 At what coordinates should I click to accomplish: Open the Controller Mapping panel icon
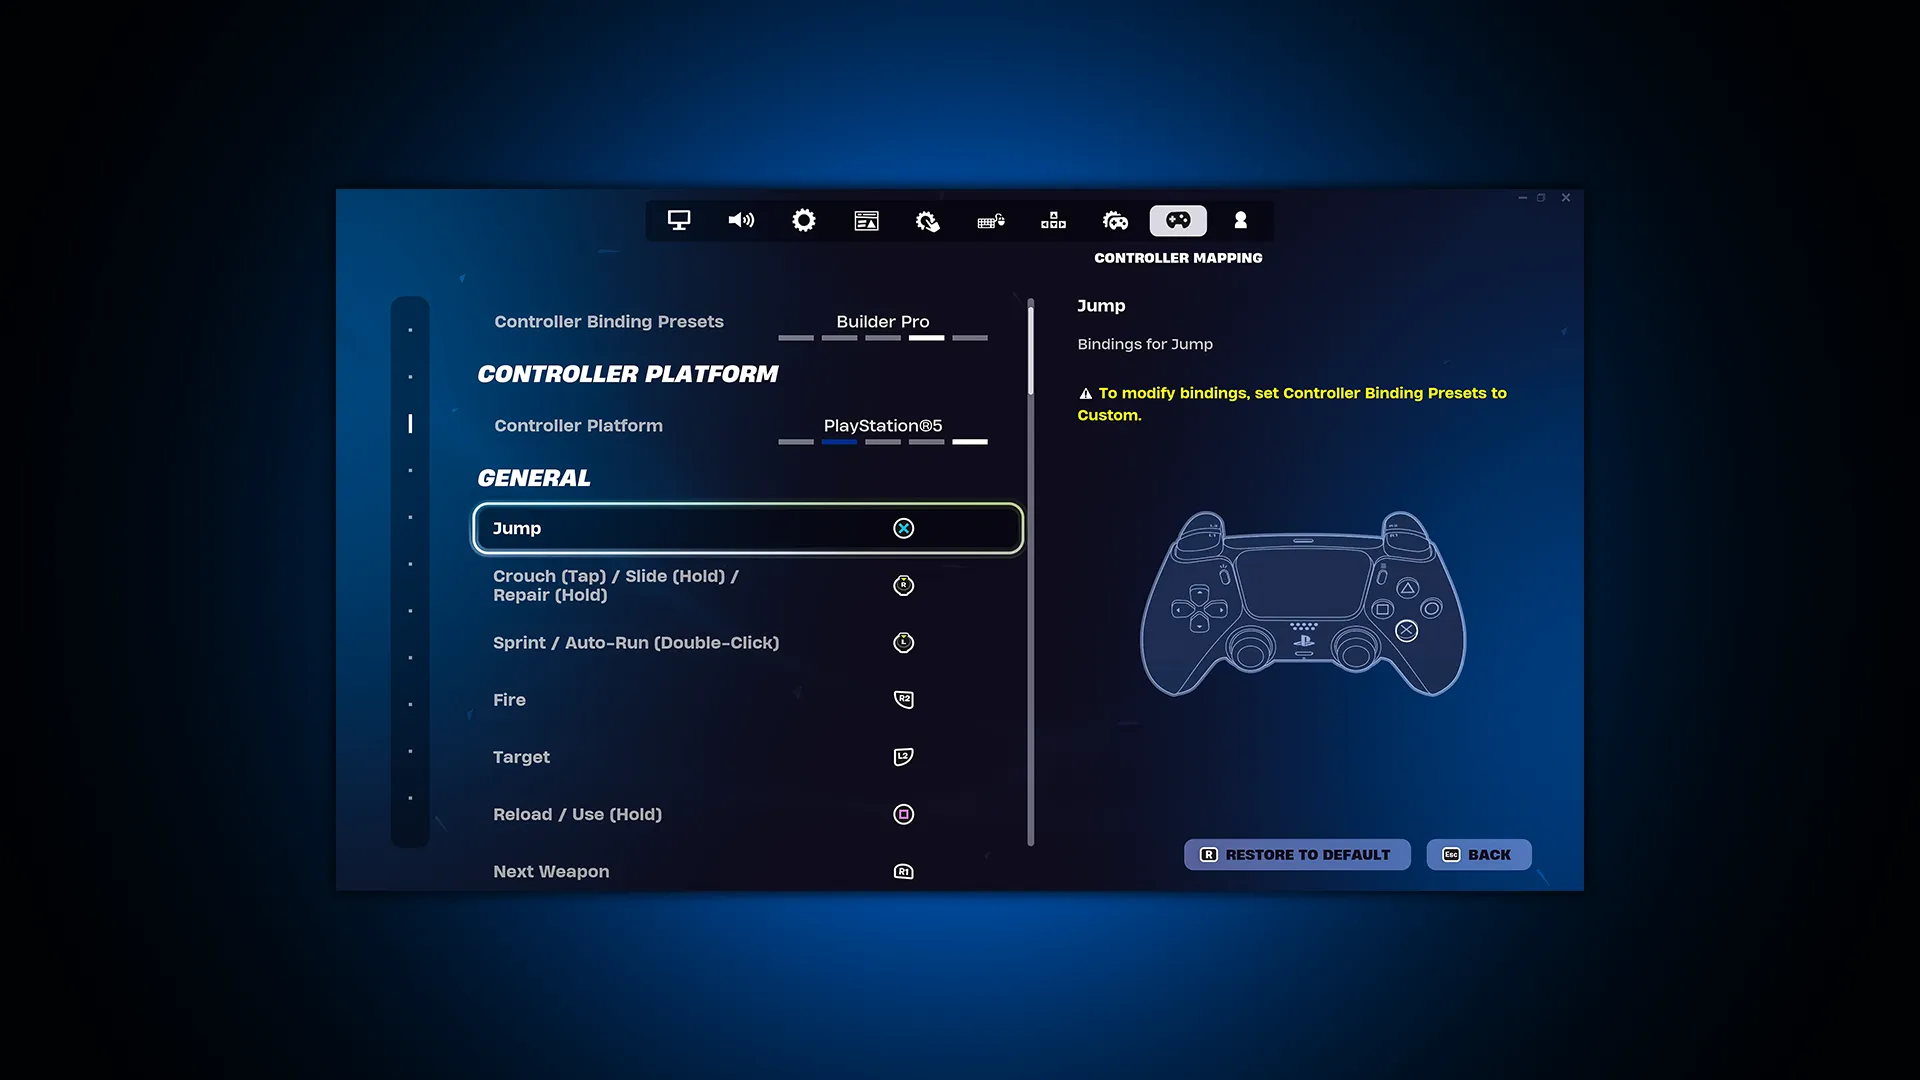[1178, 220]
